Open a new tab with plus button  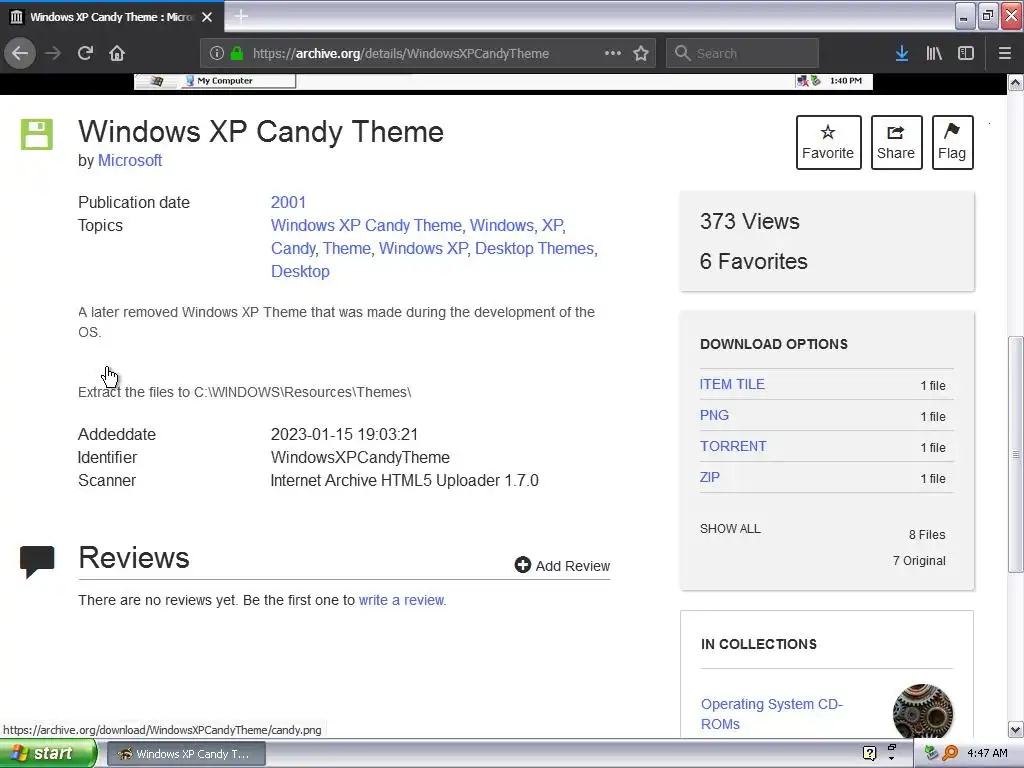[241, 16]
